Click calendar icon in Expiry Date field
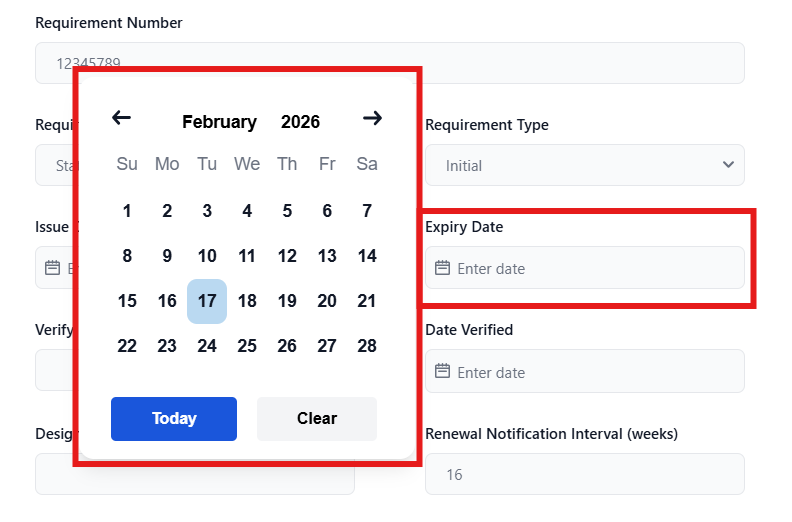792x522 pixels. [442, 268]
